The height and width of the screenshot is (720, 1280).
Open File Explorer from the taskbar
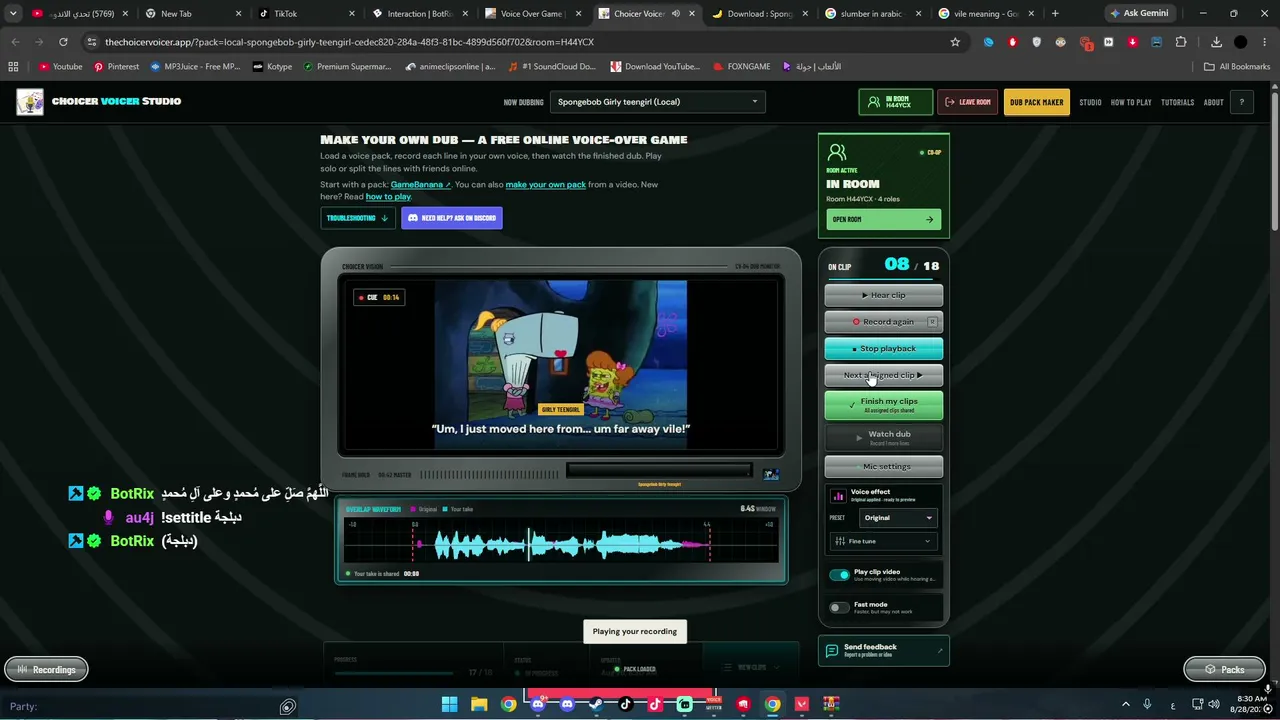[x=479, y=704]
